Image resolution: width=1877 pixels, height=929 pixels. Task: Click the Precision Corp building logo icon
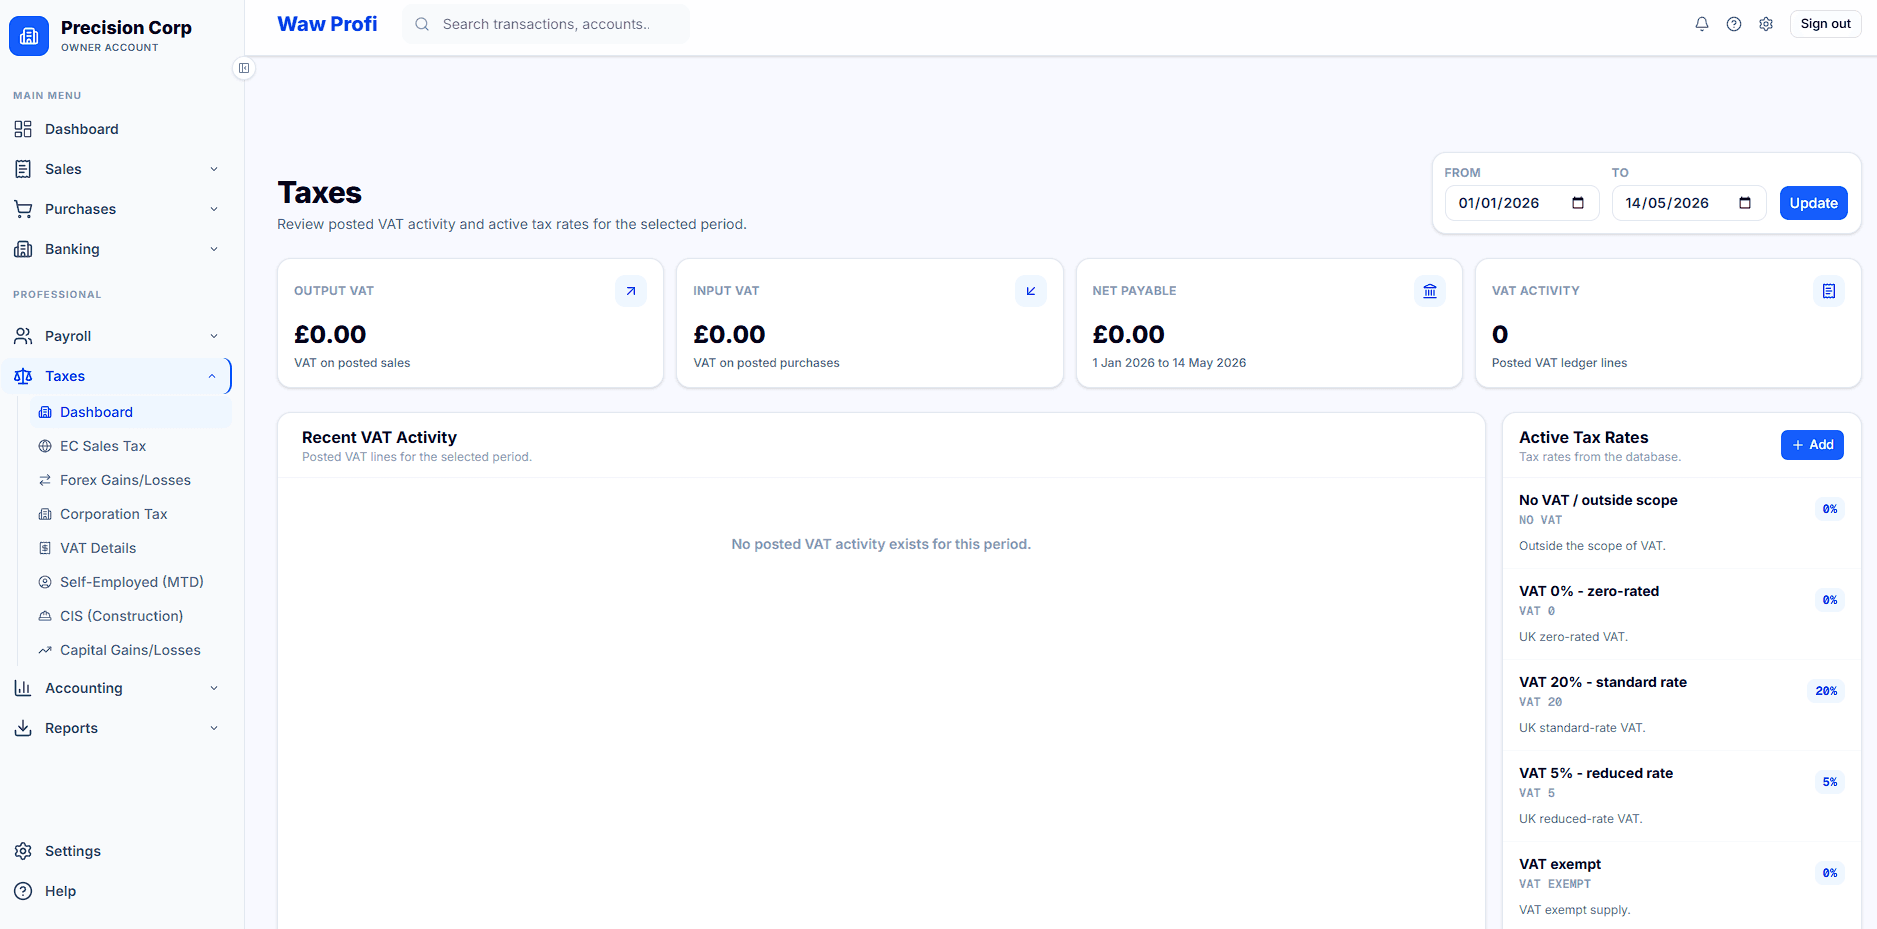pos(29,36)
